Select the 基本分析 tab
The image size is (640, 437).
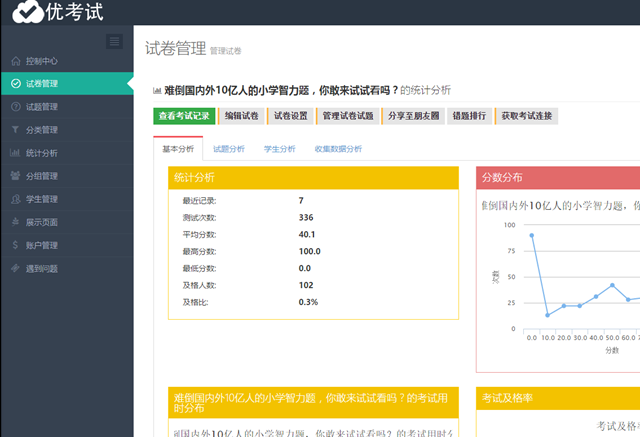tap(178, 149)
